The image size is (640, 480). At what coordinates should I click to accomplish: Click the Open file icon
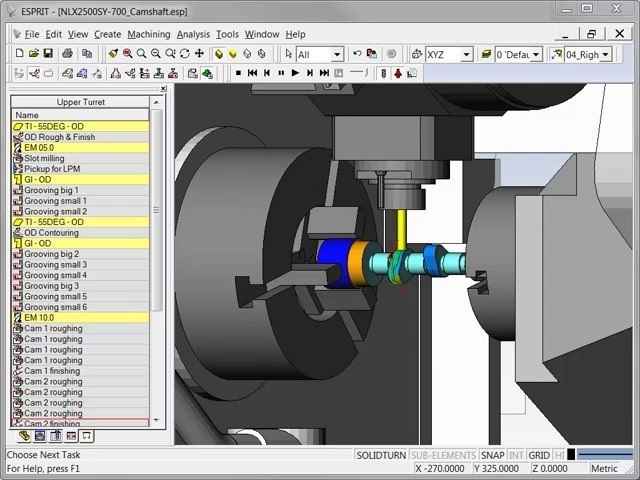33,54
